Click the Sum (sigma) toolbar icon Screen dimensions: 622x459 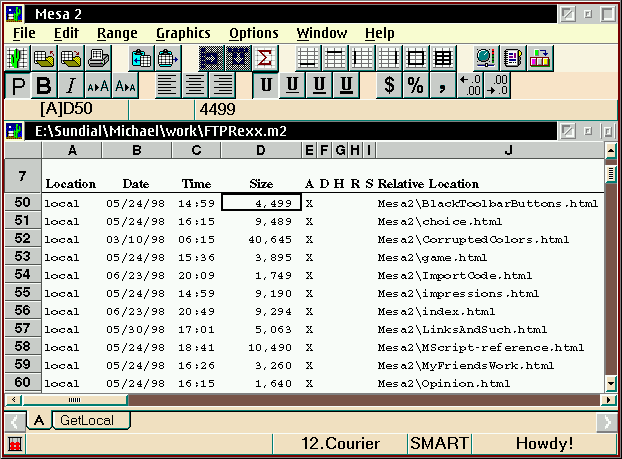pyautogui.click(x=266, y=58)
